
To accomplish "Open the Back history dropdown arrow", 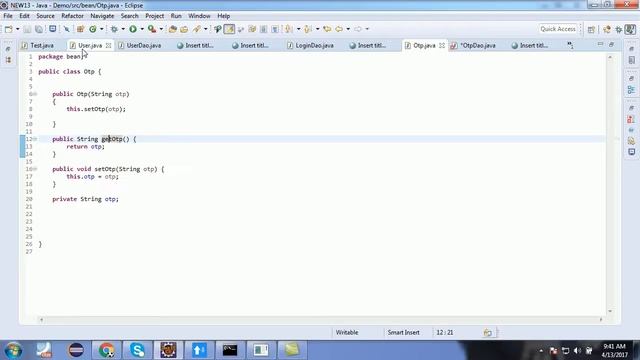I will [348, 29].
